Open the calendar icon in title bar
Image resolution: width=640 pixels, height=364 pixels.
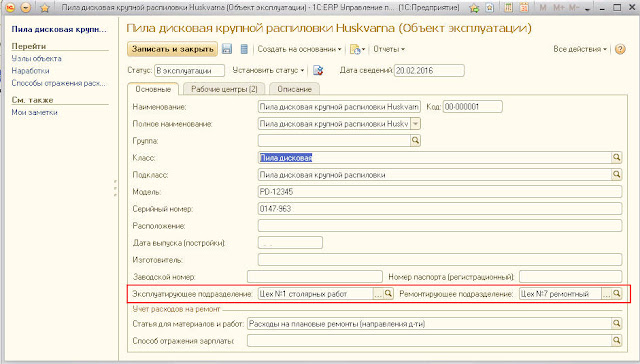point(524,8)
